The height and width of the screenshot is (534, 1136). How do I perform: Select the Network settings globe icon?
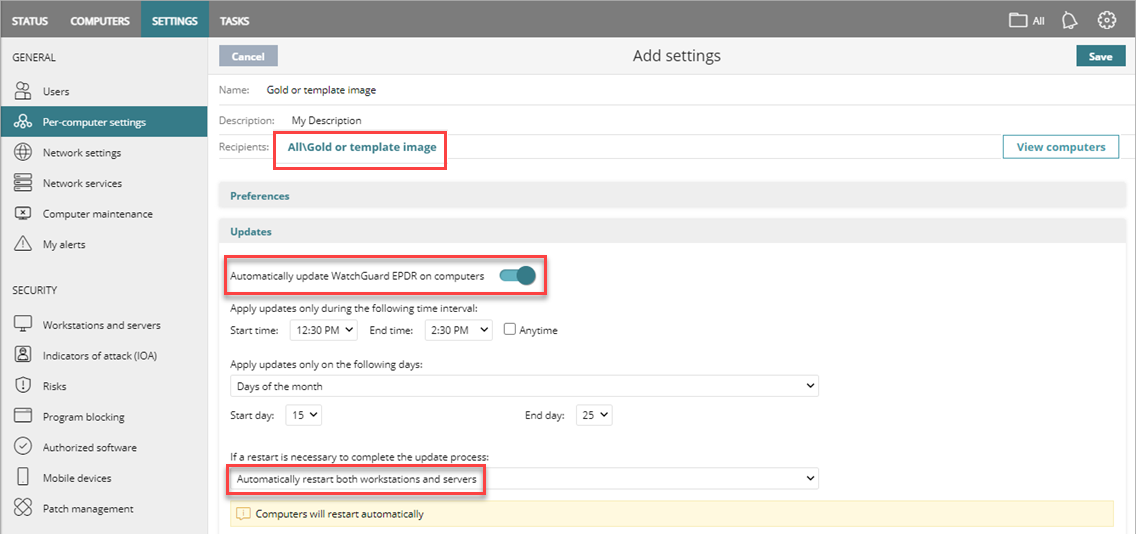click(x=23, y=153)
